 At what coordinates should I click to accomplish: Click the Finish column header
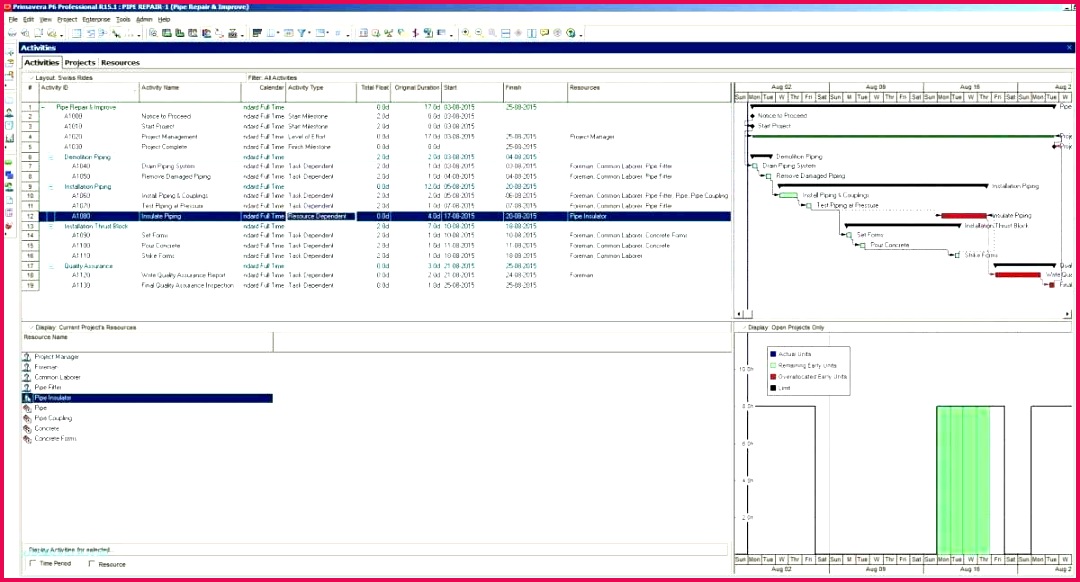pyautogui.click(x=535, y=88)
